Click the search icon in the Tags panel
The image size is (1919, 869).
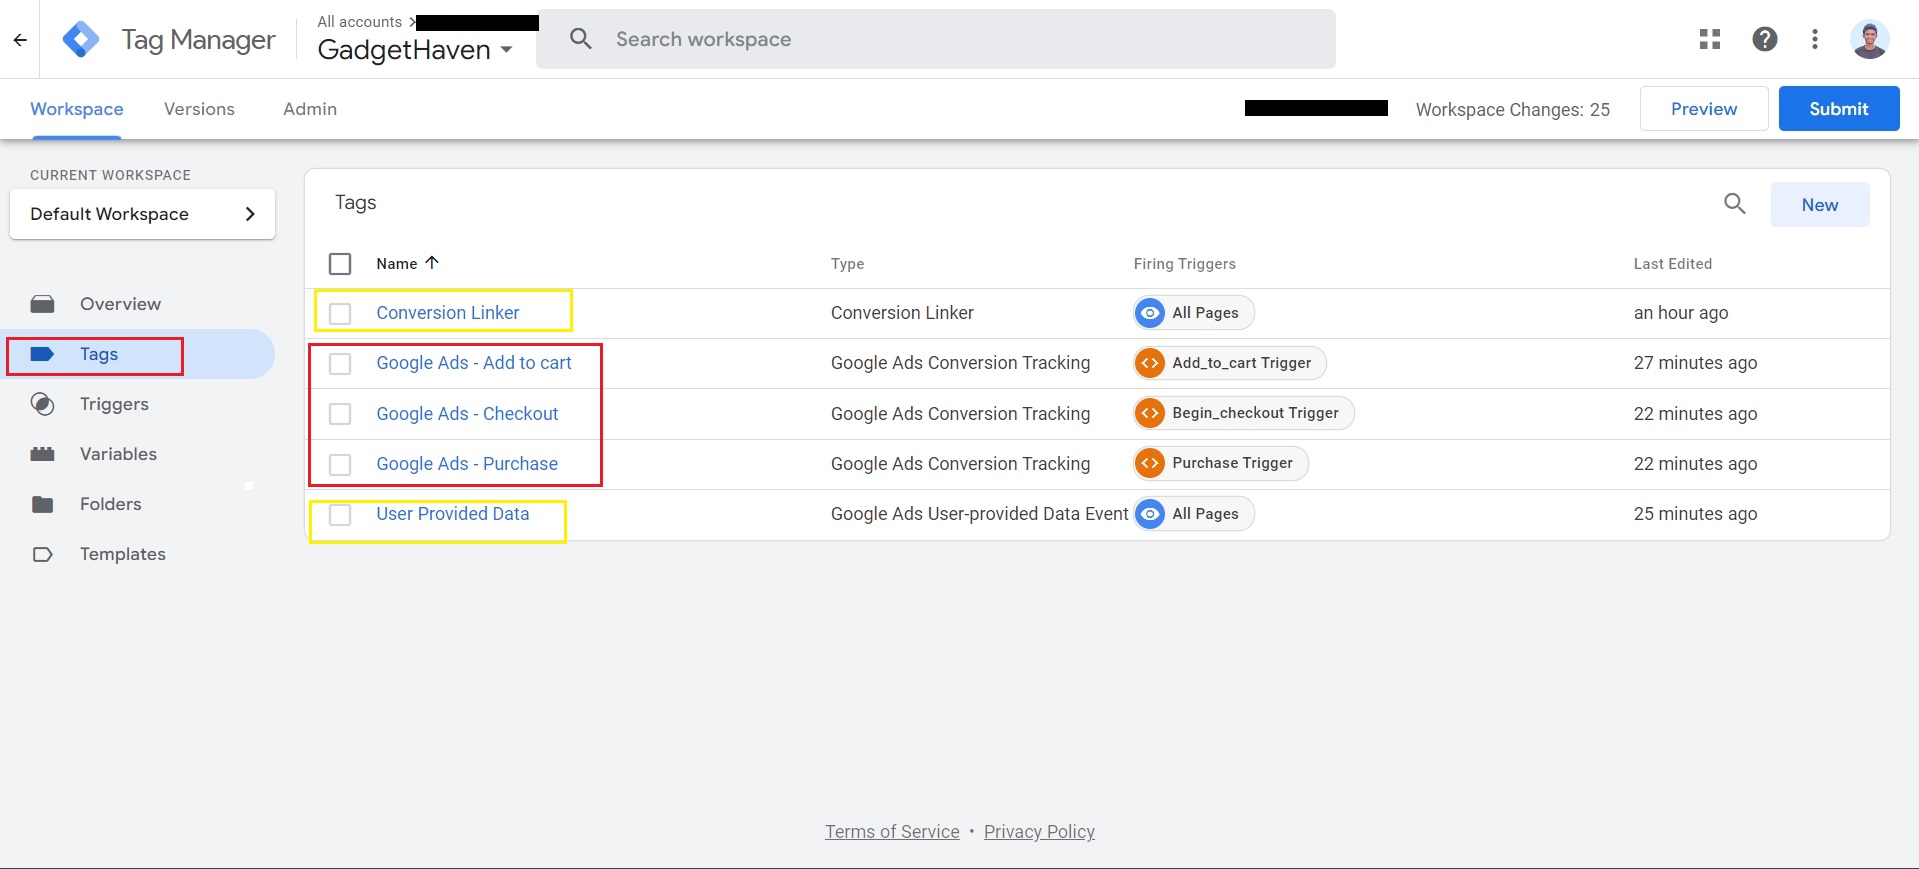pyautogui.click(x=1735, y=204)
